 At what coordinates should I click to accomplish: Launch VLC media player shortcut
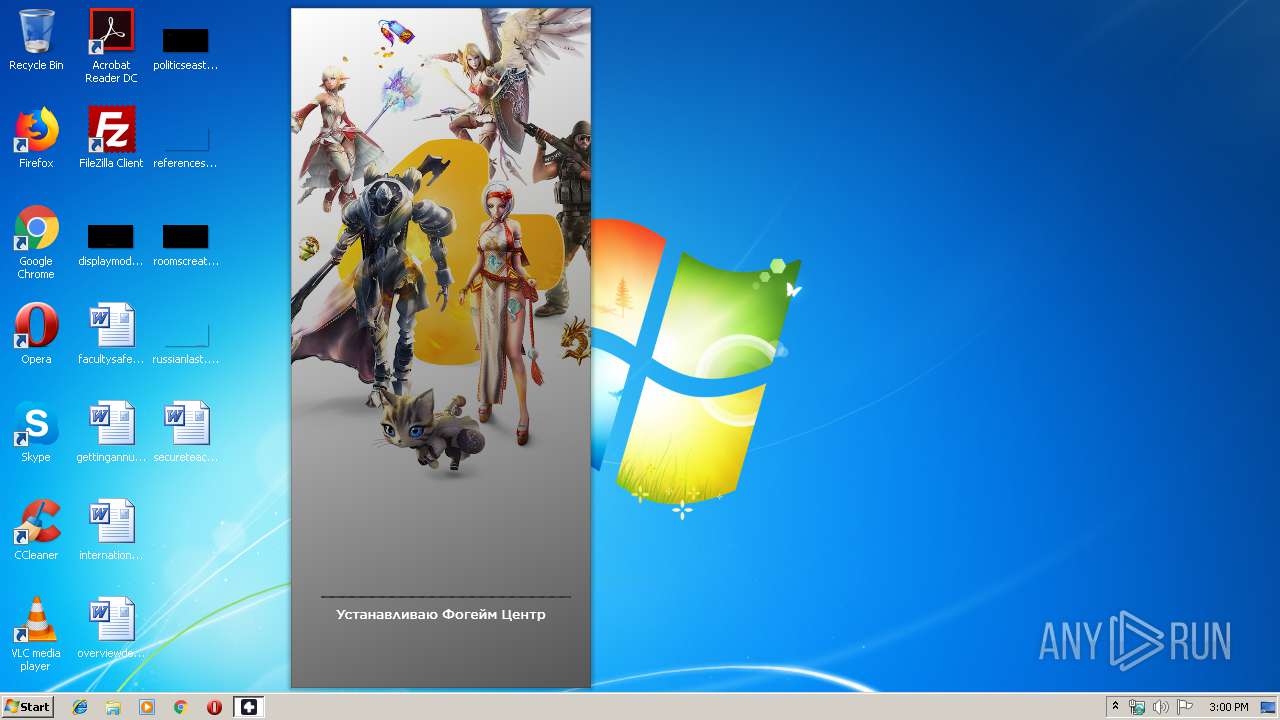36,634
